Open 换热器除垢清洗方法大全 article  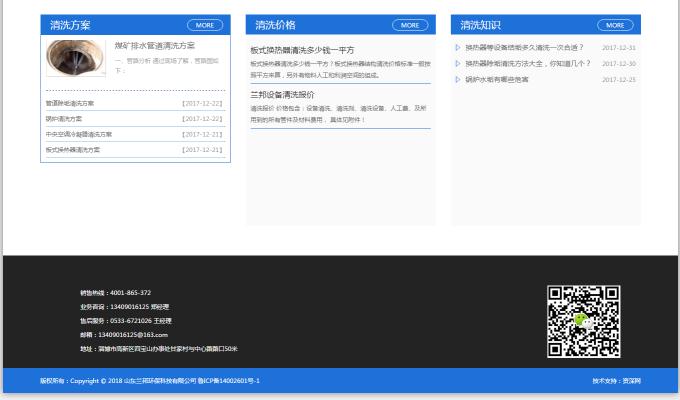[527, 63]
